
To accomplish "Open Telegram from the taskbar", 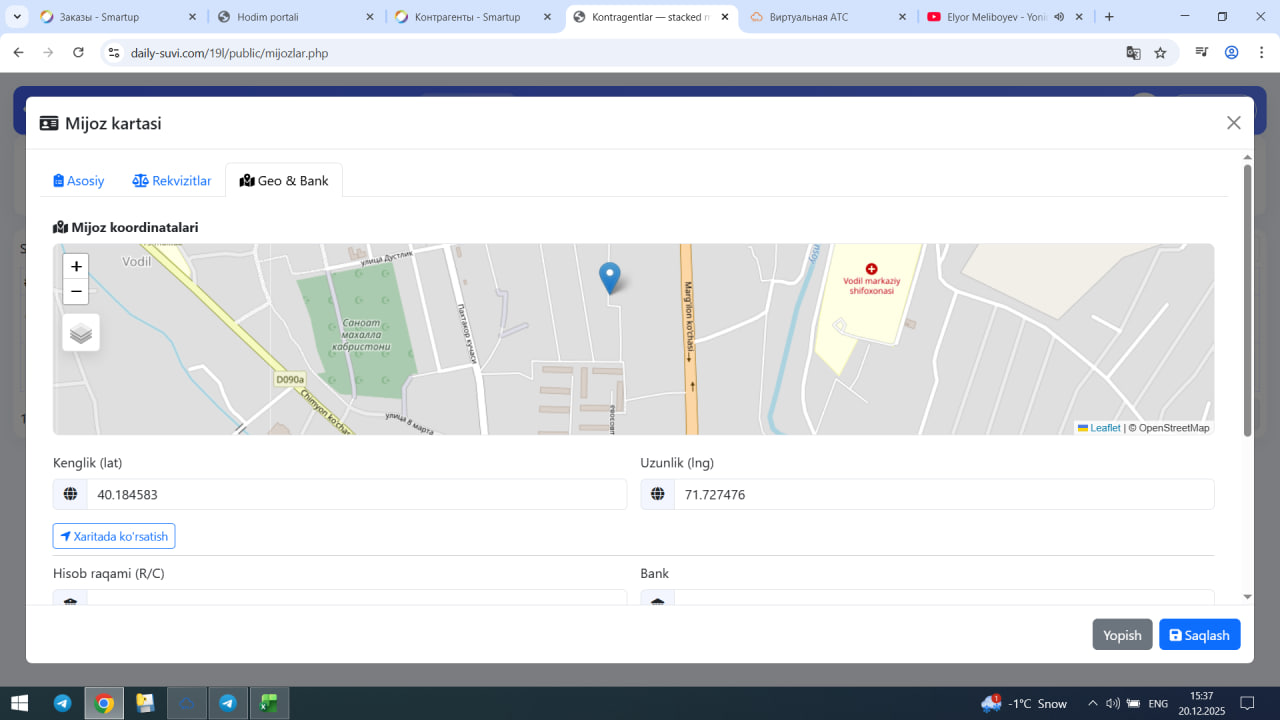I will point(62,703).
